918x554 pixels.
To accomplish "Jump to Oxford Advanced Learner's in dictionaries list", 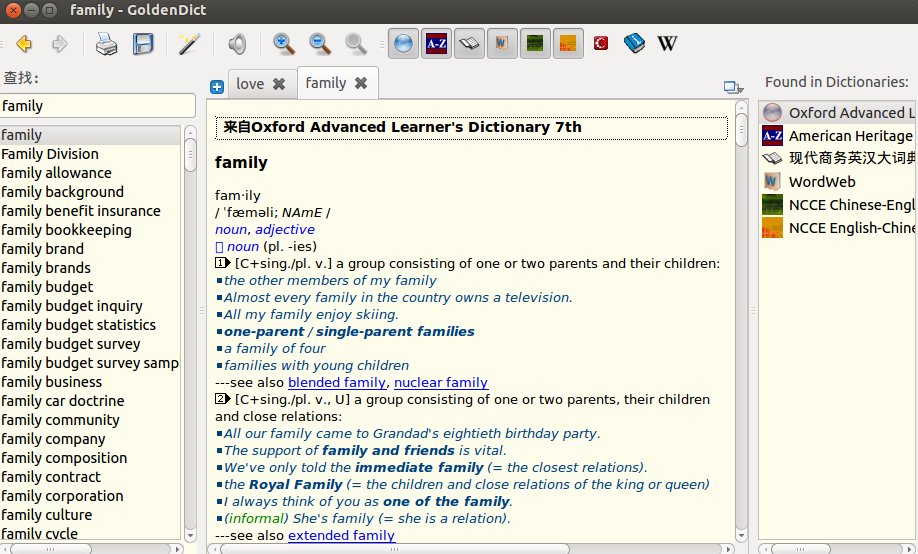I will click(838, 112).
